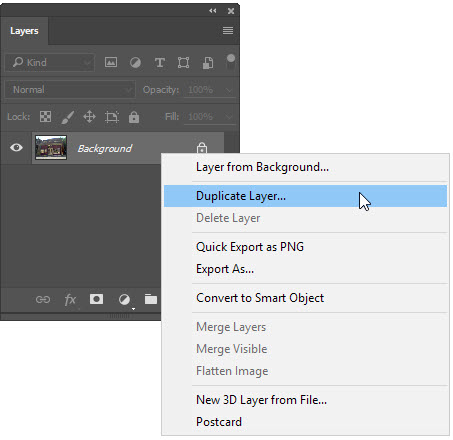This screenshot has height=440, width=453.
Task: Click the Fill 100% value field
Action: click(x=200, y=117)
